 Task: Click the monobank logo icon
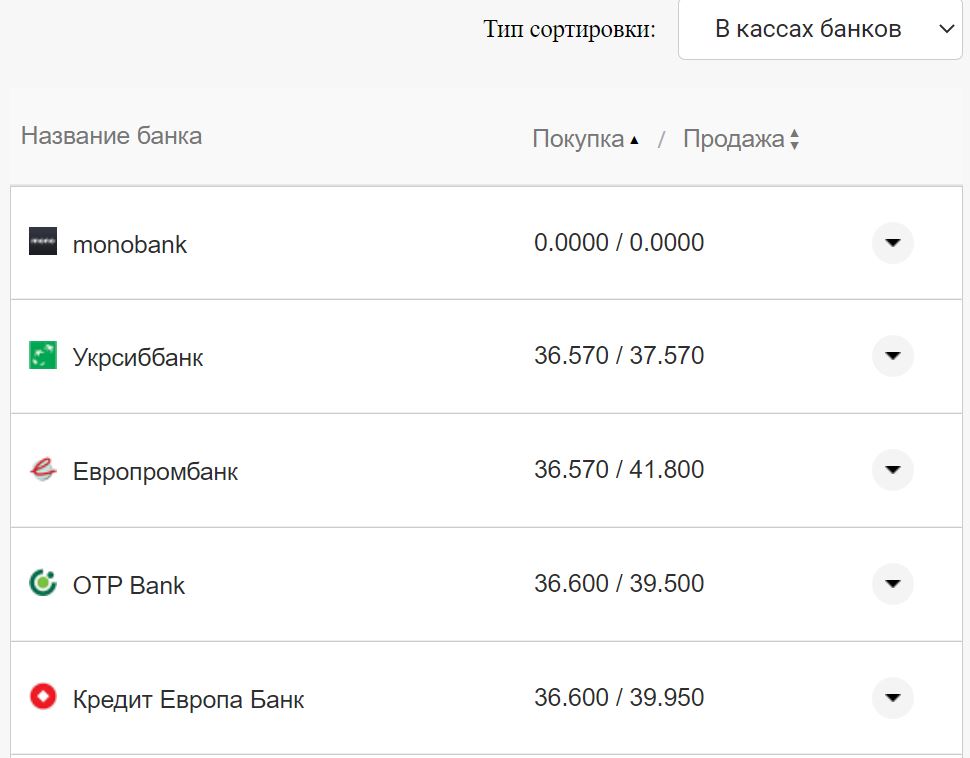tap(43, 242)
